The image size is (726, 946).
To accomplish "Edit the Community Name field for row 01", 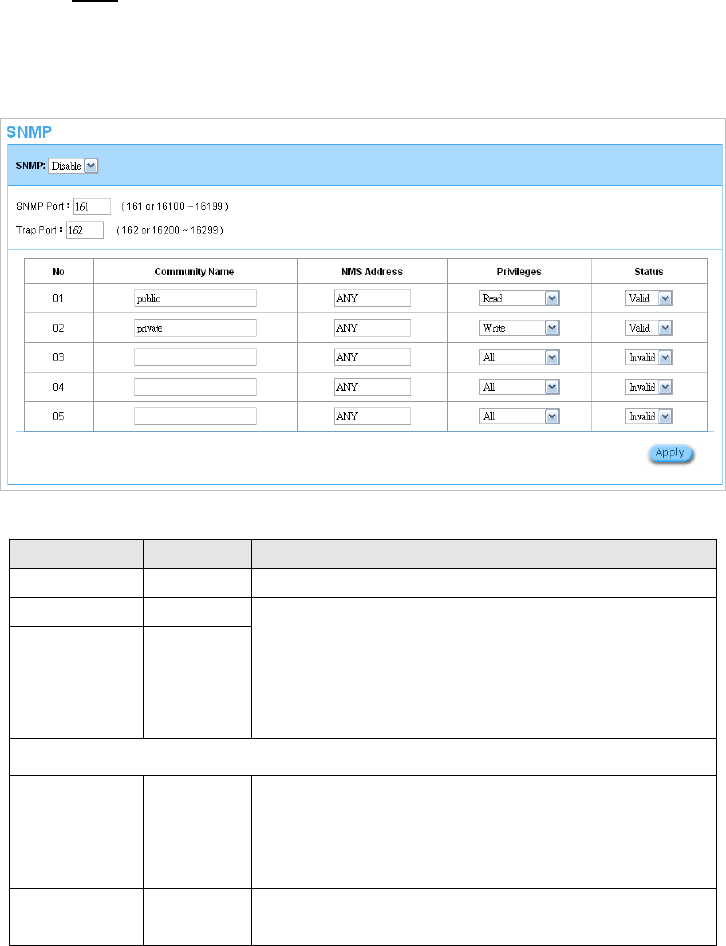I will (195, 298).
